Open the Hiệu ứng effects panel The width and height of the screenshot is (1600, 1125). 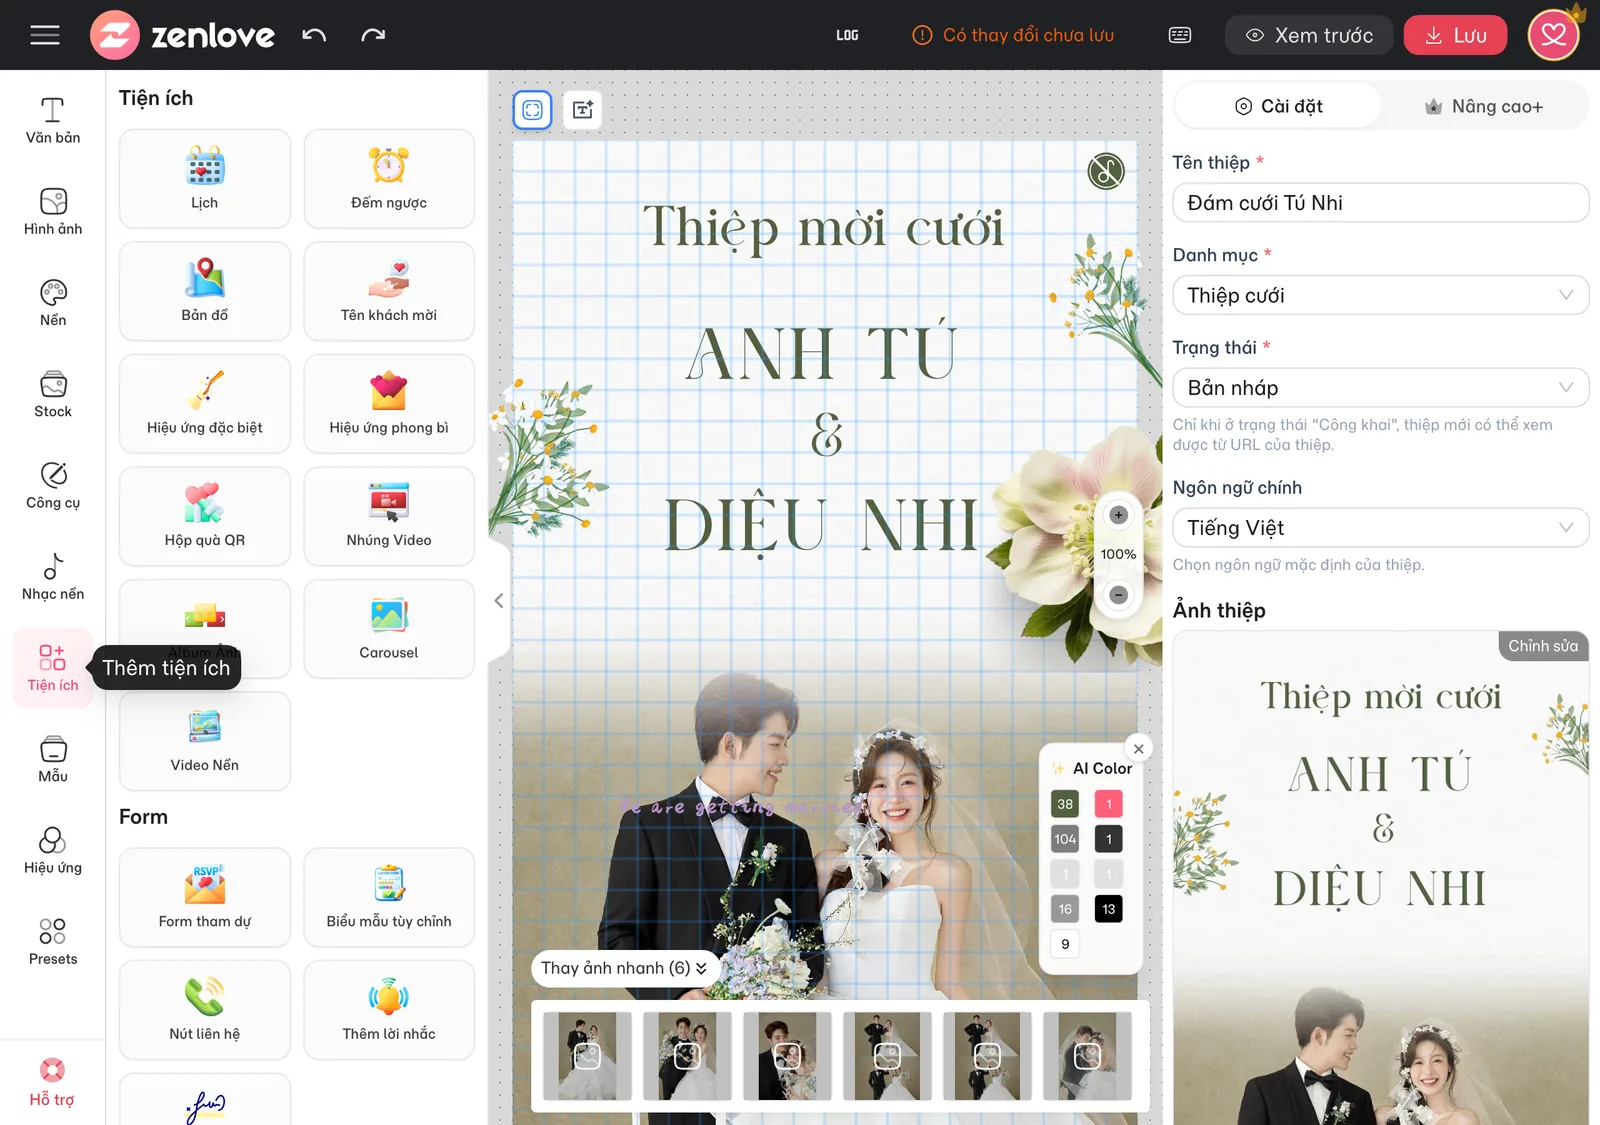[x=53, y=850]
